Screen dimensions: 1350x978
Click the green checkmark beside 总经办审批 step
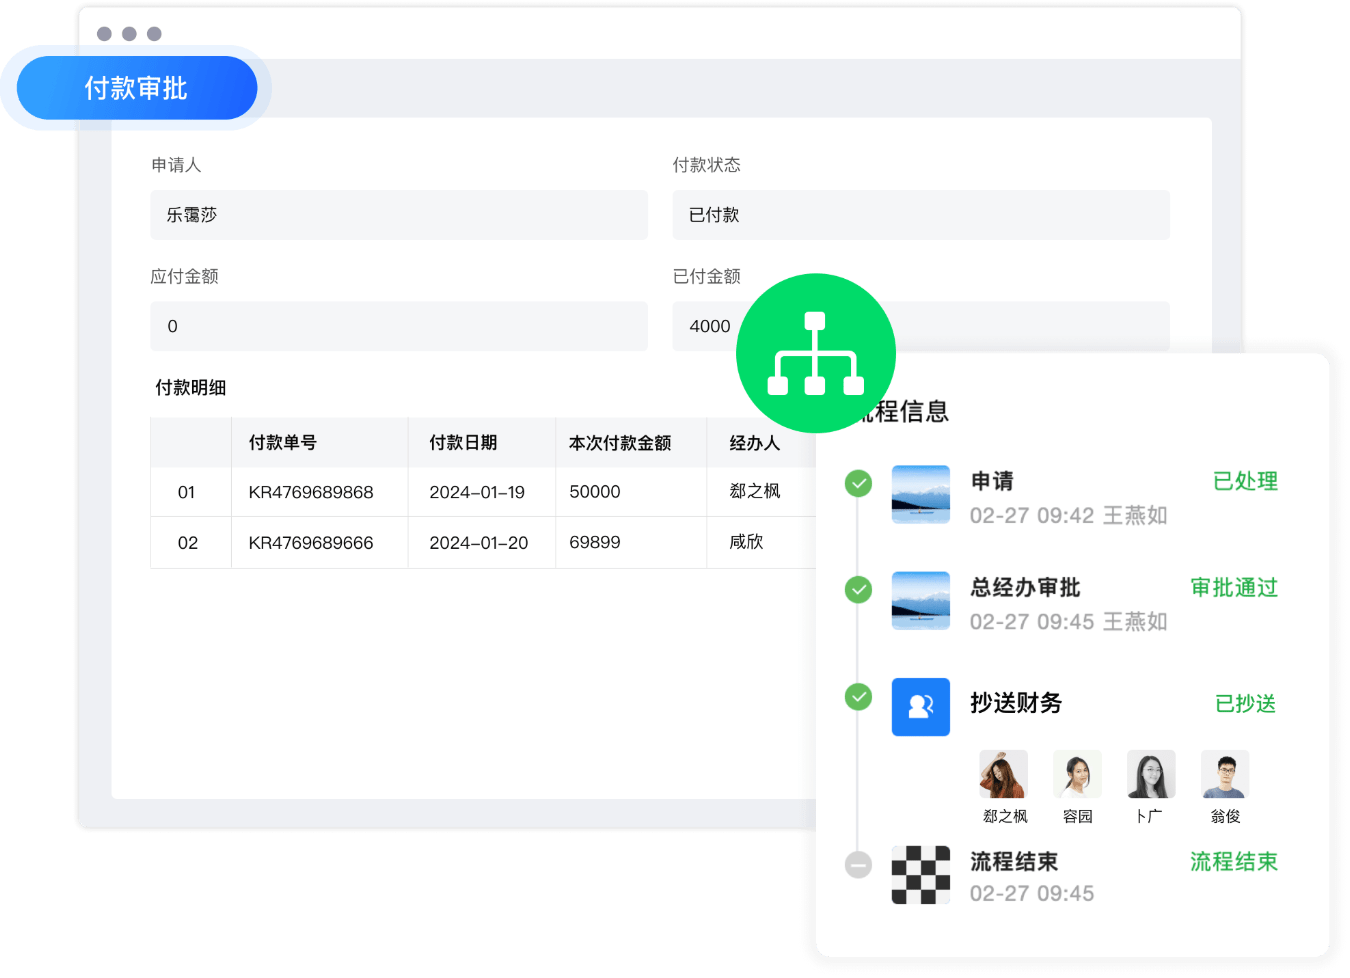858,590
